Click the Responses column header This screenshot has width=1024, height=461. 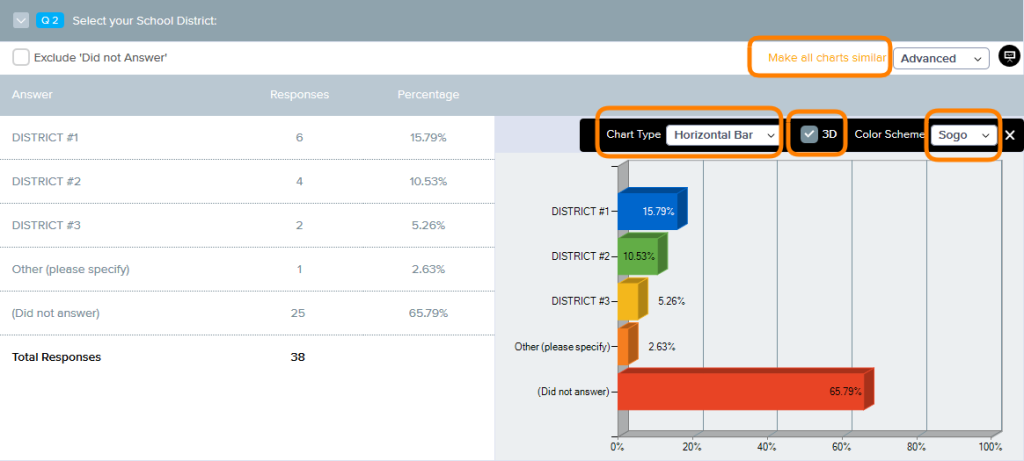tap(299, 95)
